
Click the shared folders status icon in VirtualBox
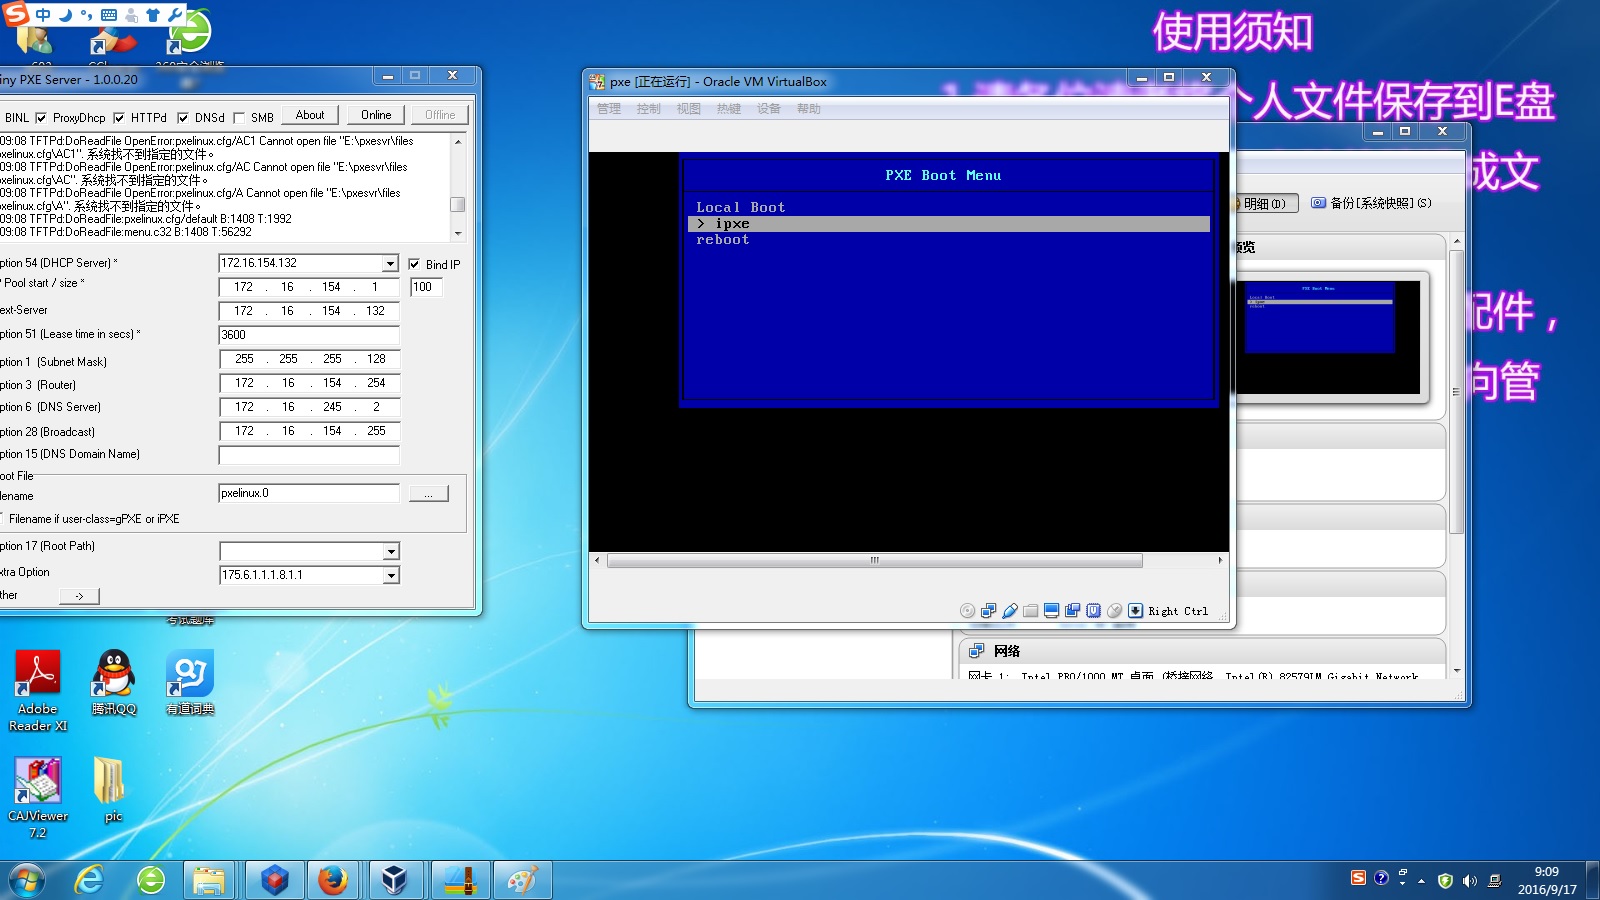(x=1030, y=611)
